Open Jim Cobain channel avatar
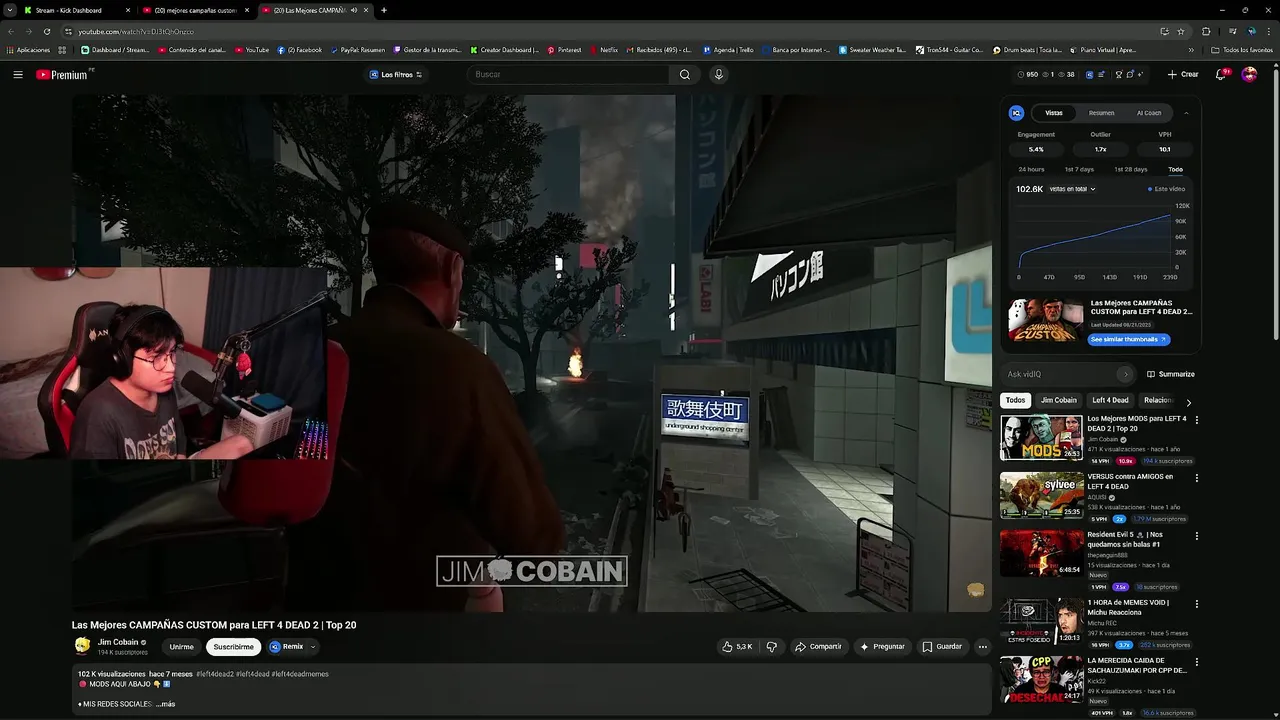The image size is (1280, 720). coord(82,646)
